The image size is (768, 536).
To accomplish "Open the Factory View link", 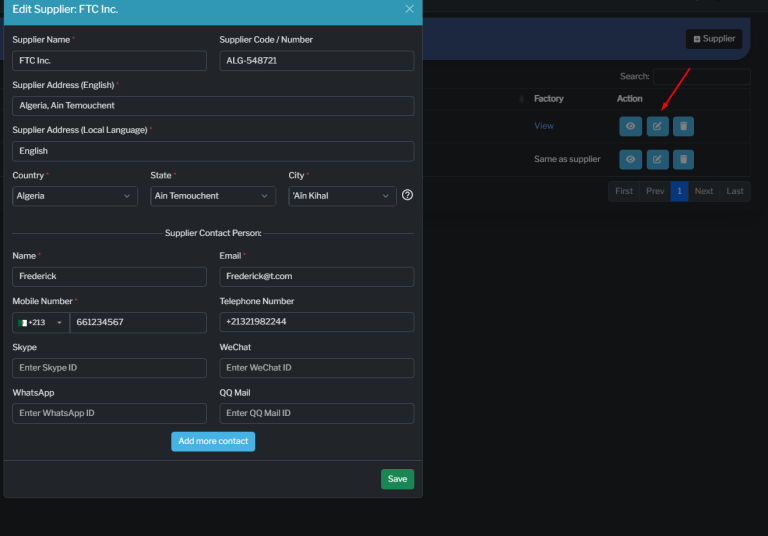I will click(544, 126).
